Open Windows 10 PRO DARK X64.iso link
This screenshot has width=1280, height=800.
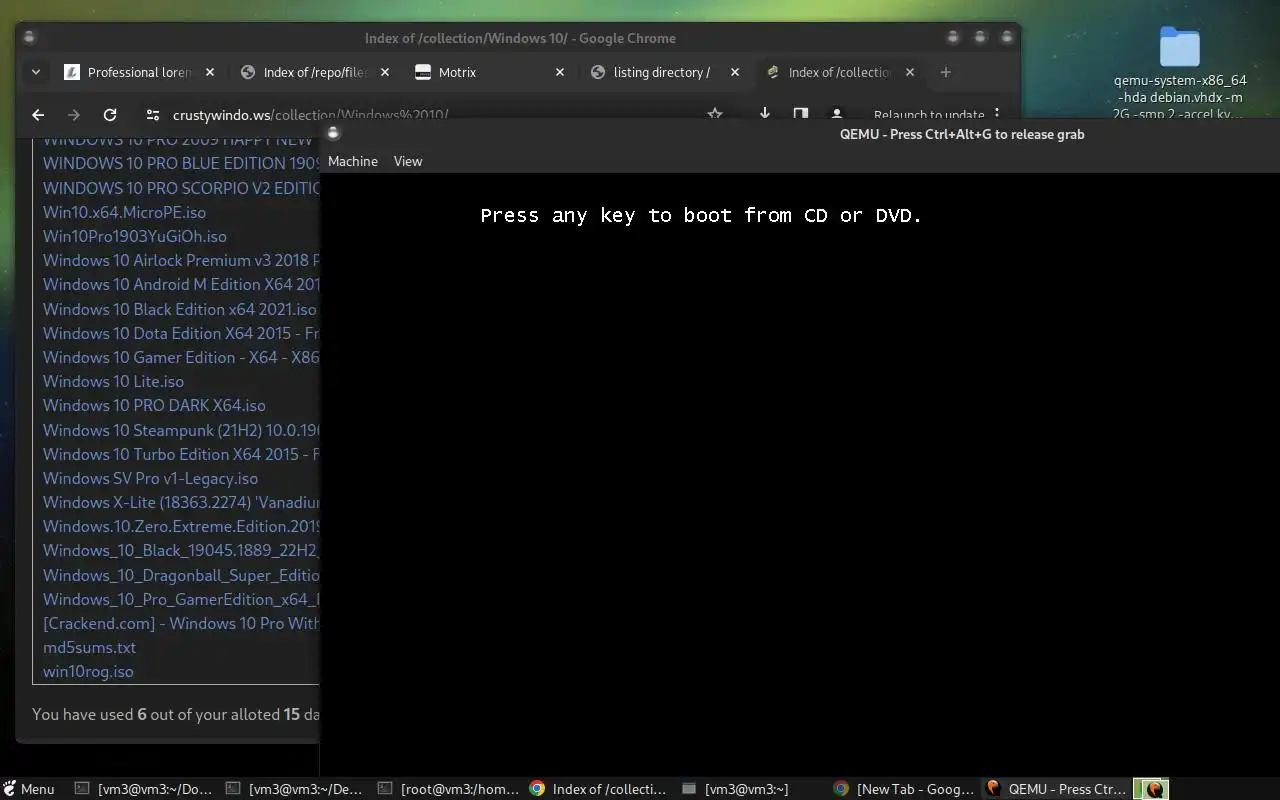click(154, 405)
